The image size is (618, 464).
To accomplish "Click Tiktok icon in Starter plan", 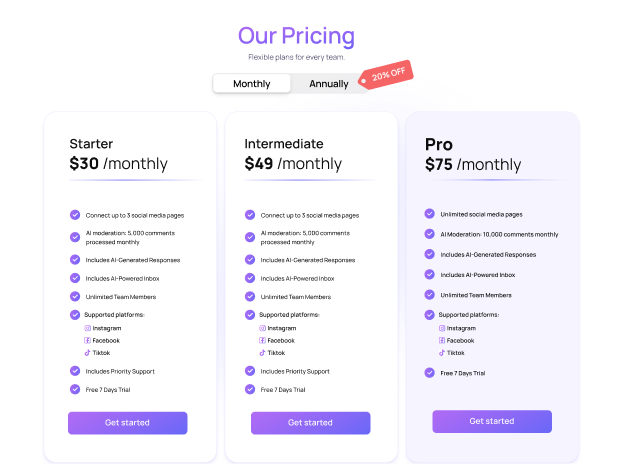I will point(87,353).
